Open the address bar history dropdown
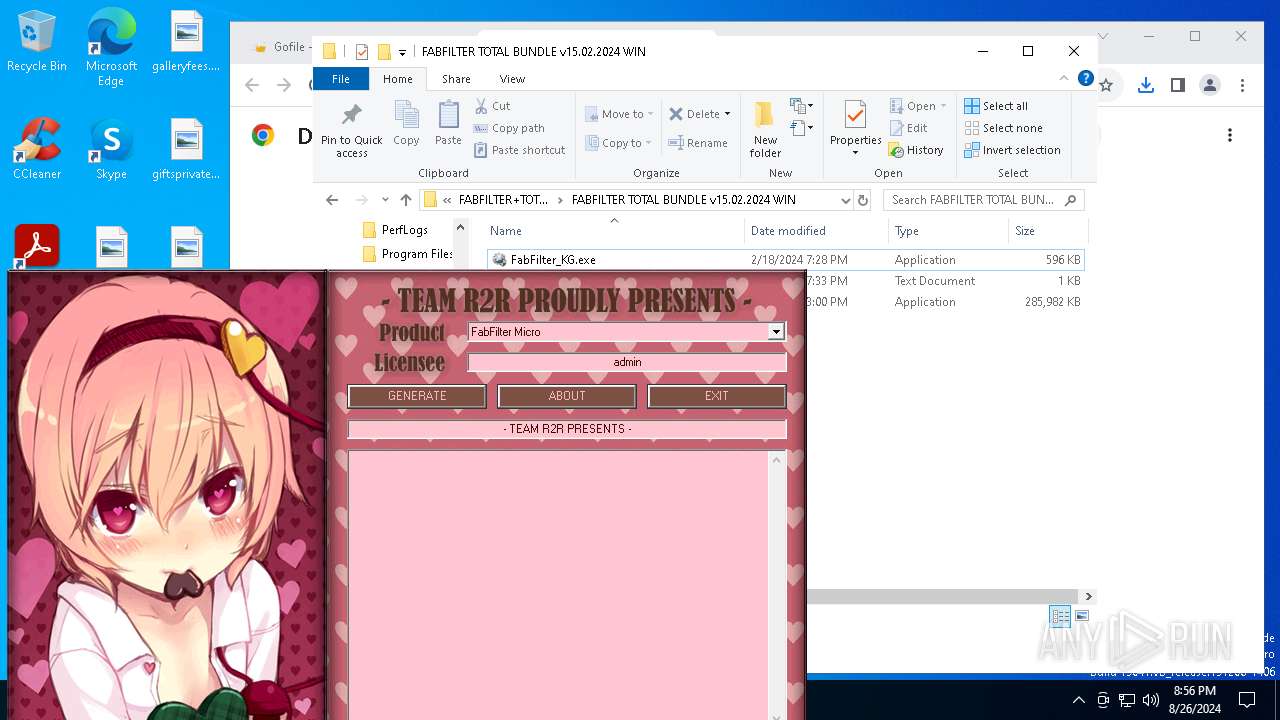This screenshot has width=1280, height=720. pos(845,200)
